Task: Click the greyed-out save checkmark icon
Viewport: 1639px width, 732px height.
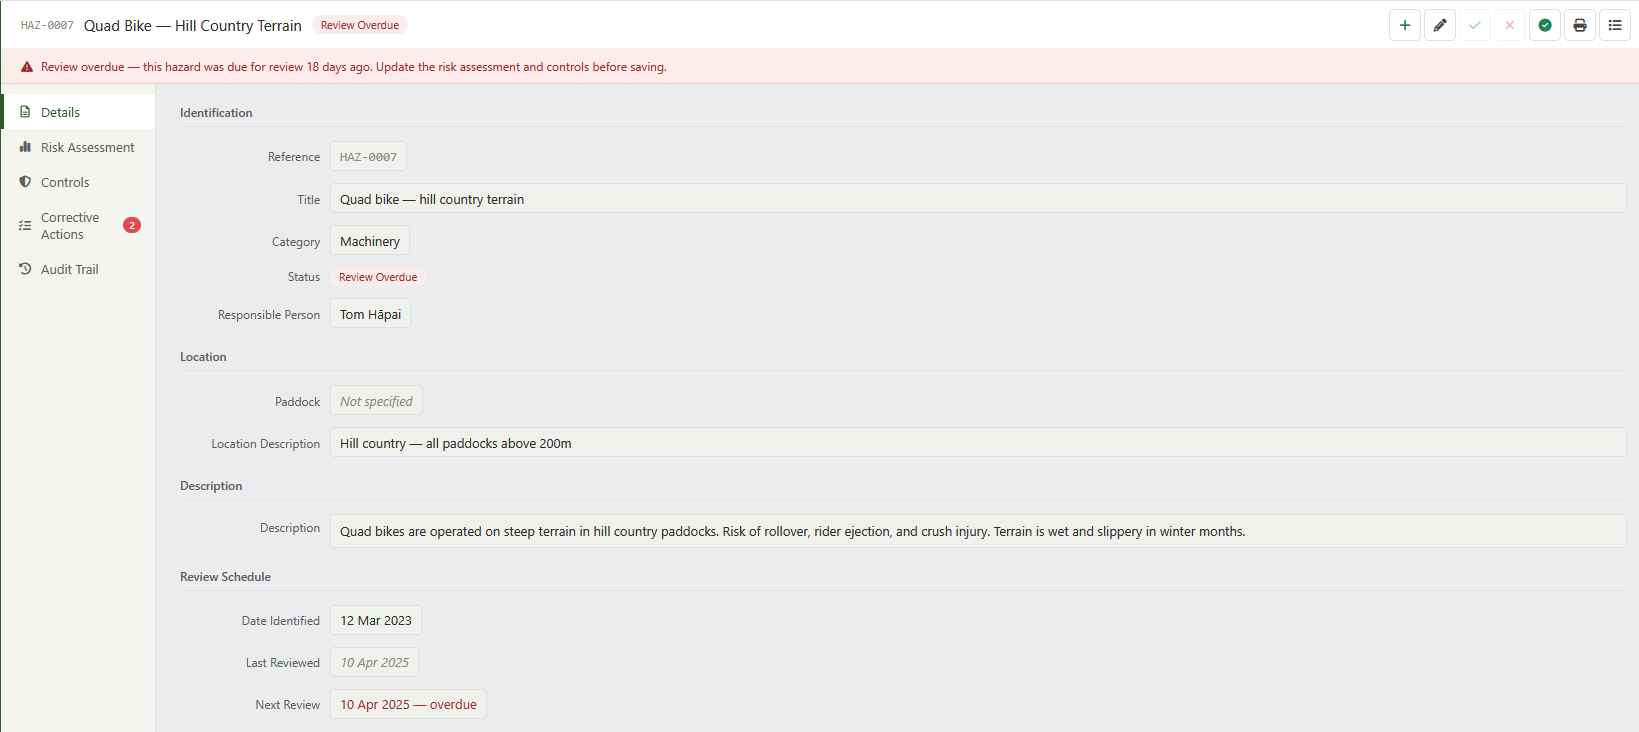Action: (x=1475, y=25)
